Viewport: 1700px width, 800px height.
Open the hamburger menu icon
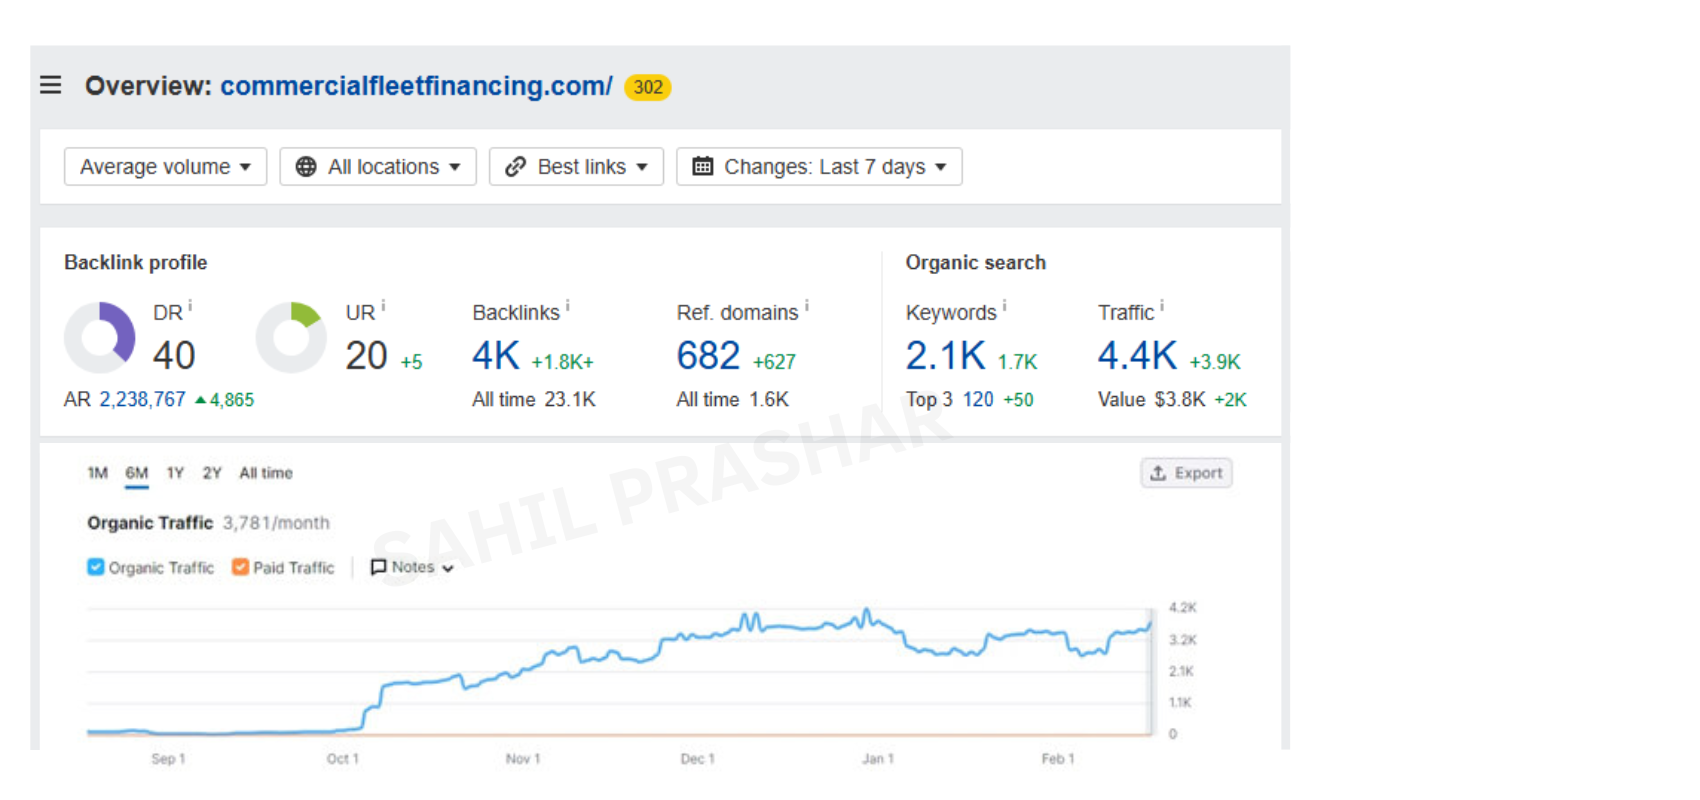tap(51, 86)
